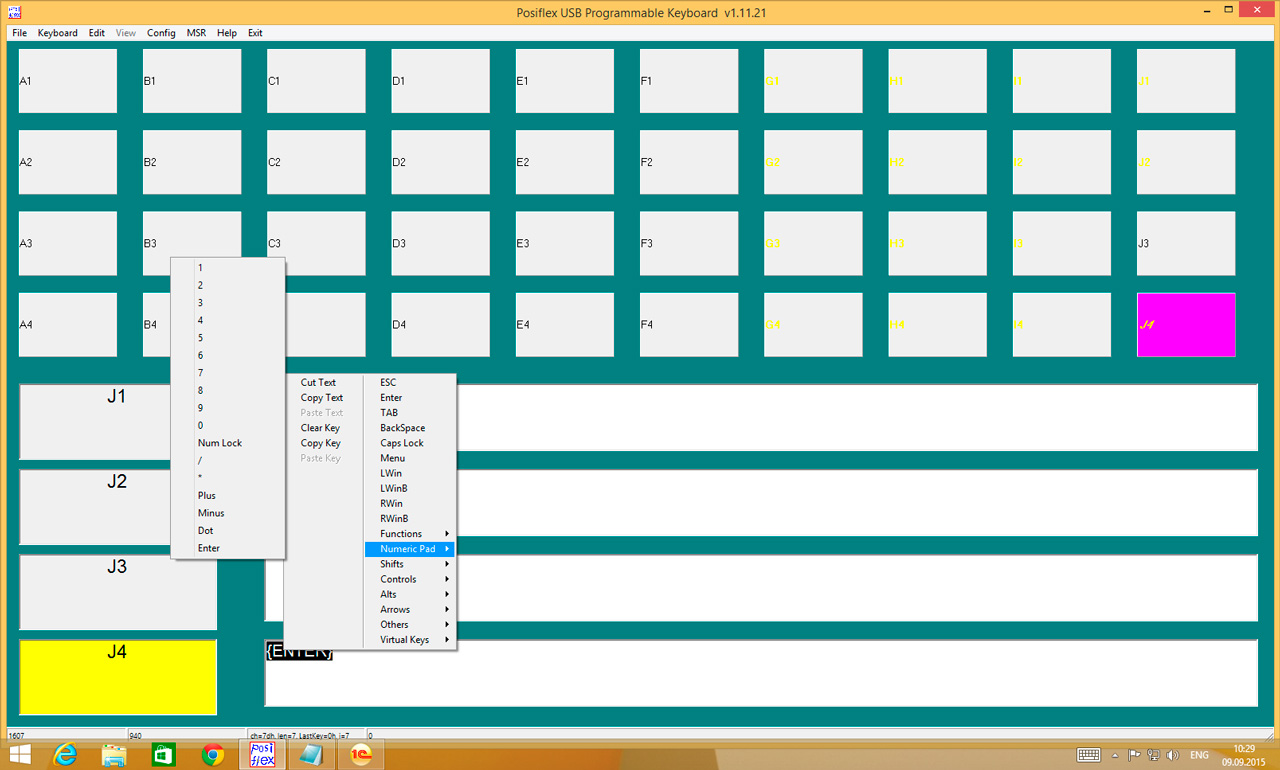Viewport: 1280px width, 770px height.
Task: Show hidden system tray icons
Action: click(x=1115, y=755)
